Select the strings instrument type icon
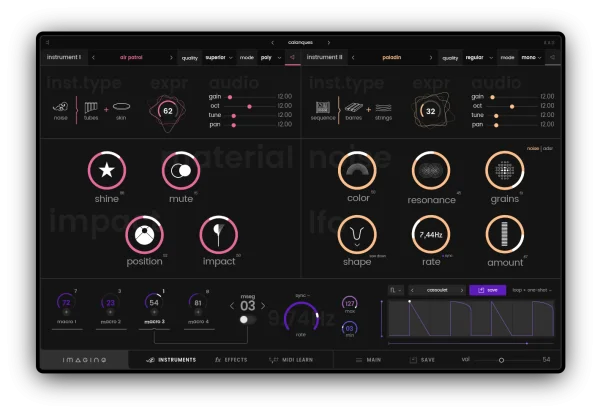 coord(383,108)
